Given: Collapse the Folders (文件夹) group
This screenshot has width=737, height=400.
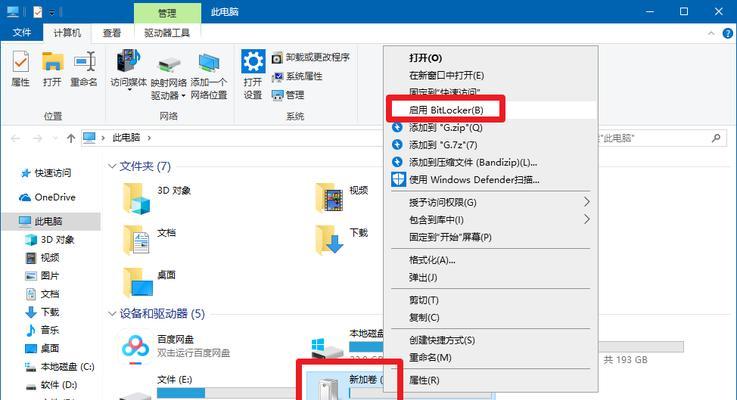Looking at the screenshot, I should [x=112, y=166].
